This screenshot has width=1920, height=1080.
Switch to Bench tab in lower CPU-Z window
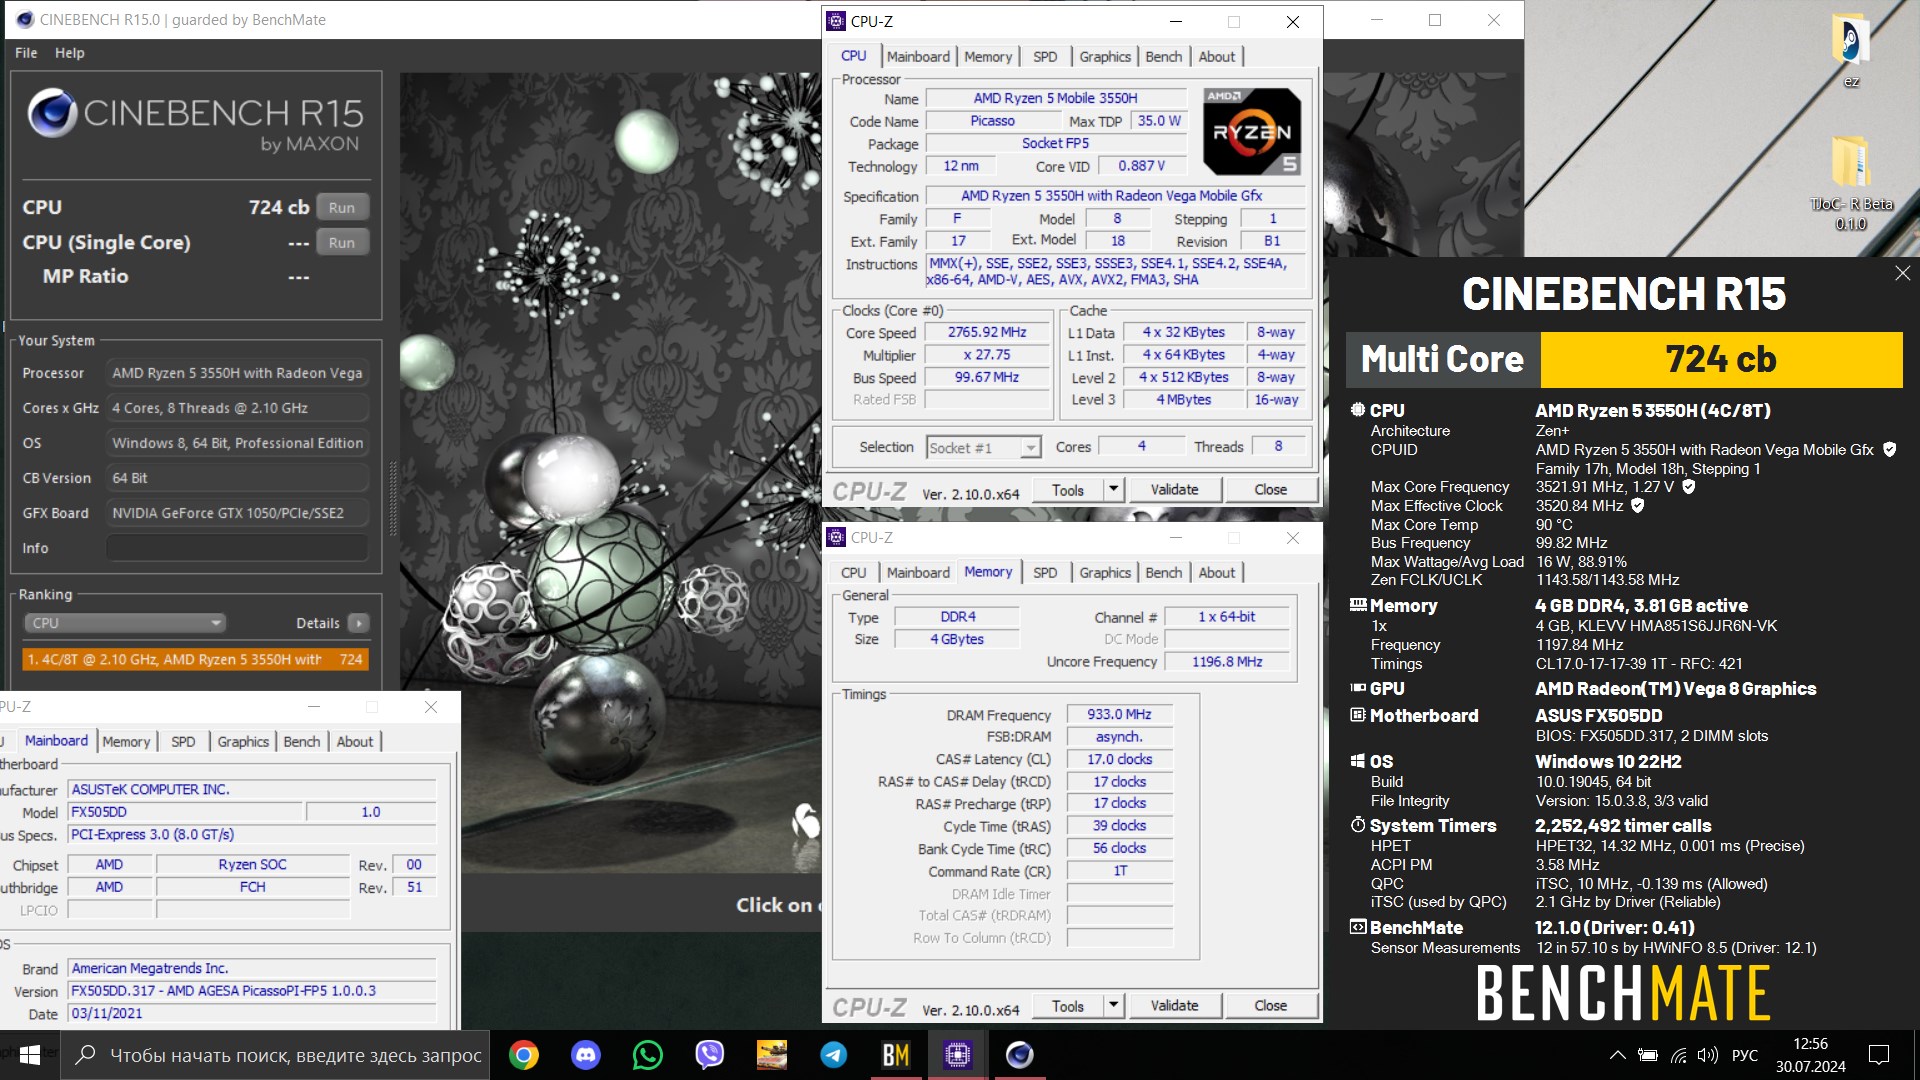click(x=1163, y=573)
